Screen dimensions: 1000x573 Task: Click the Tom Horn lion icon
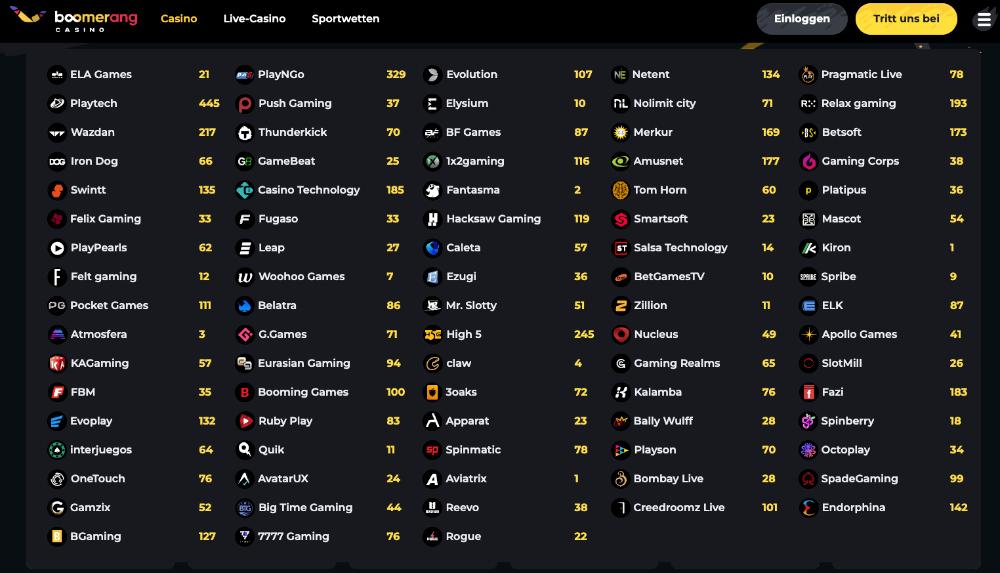620,190
